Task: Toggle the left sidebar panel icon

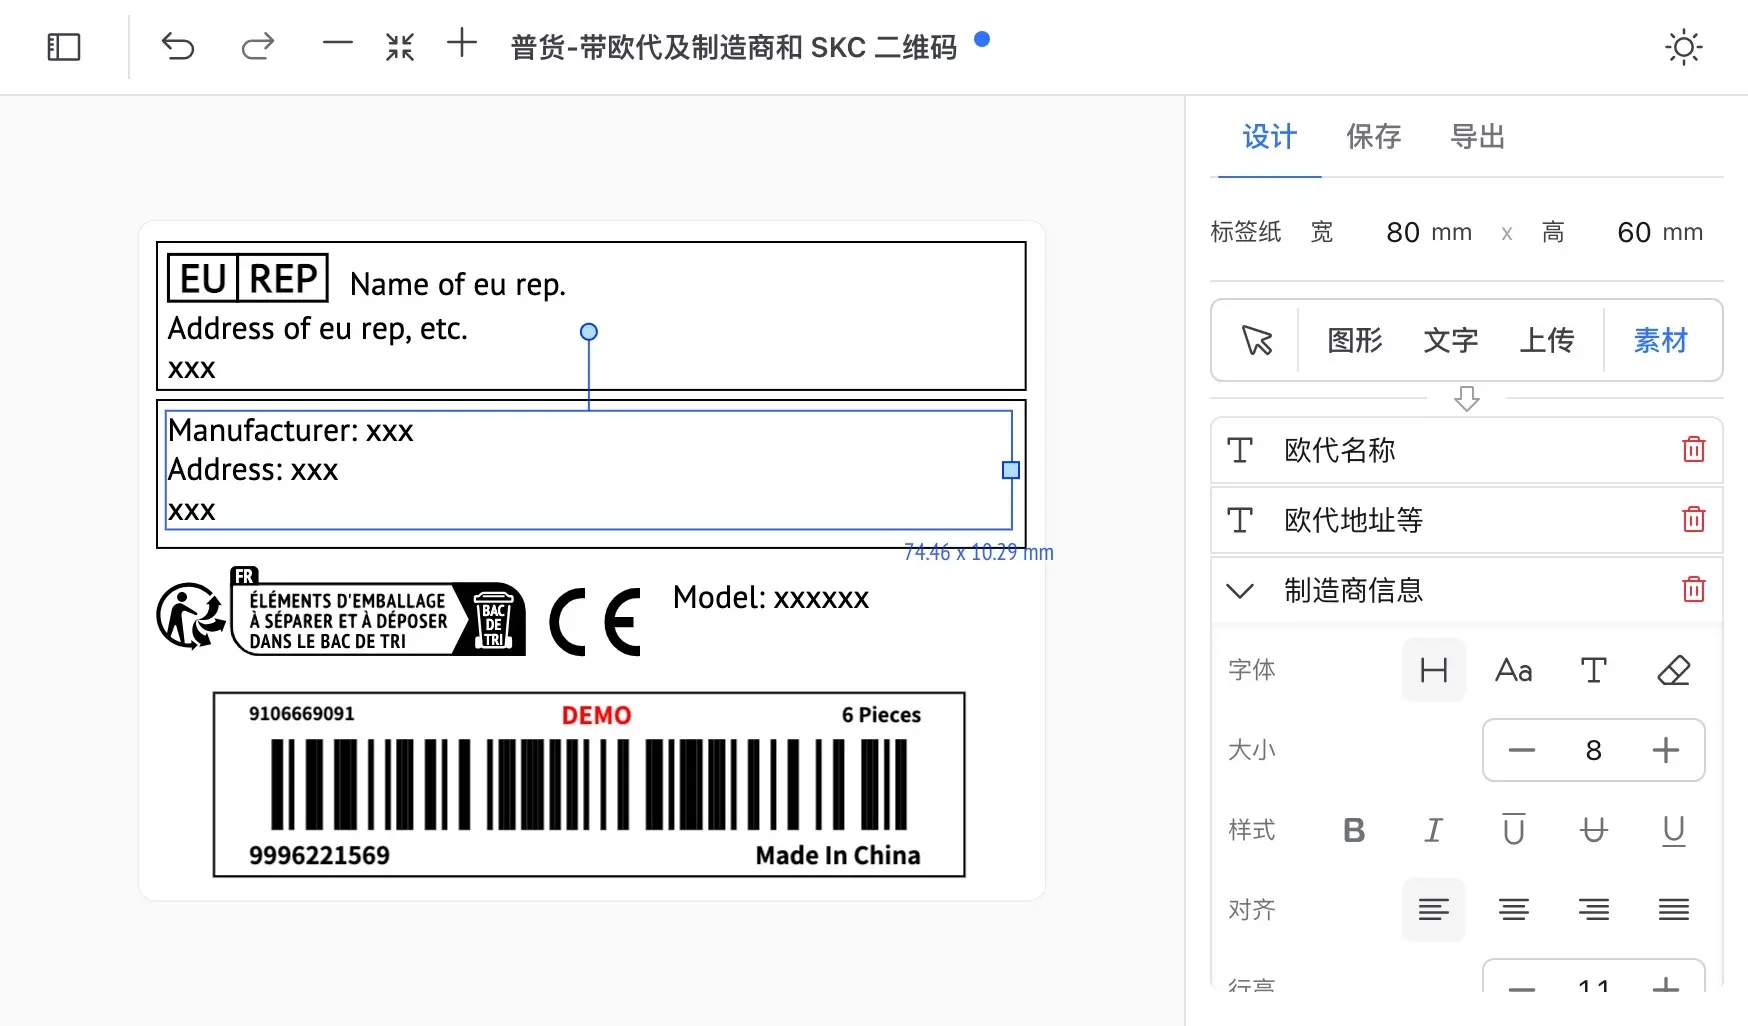Action: [64, 47]
